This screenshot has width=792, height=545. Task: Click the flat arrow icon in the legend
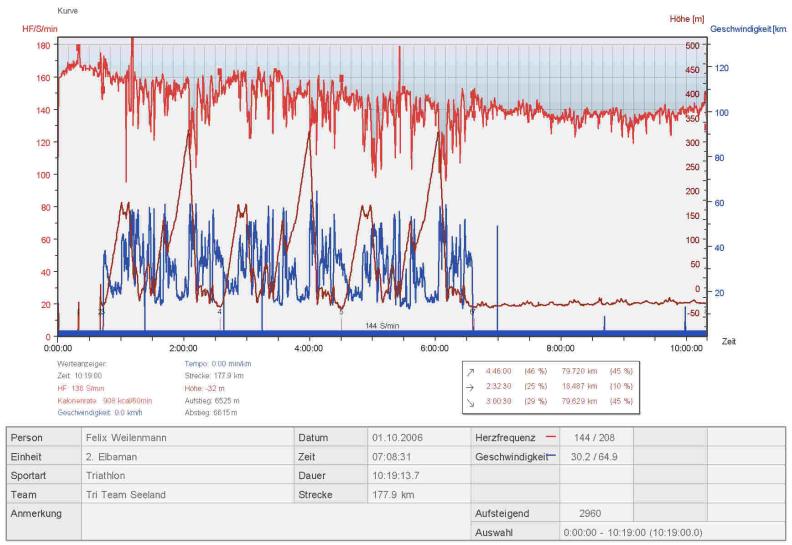(469, 385)
